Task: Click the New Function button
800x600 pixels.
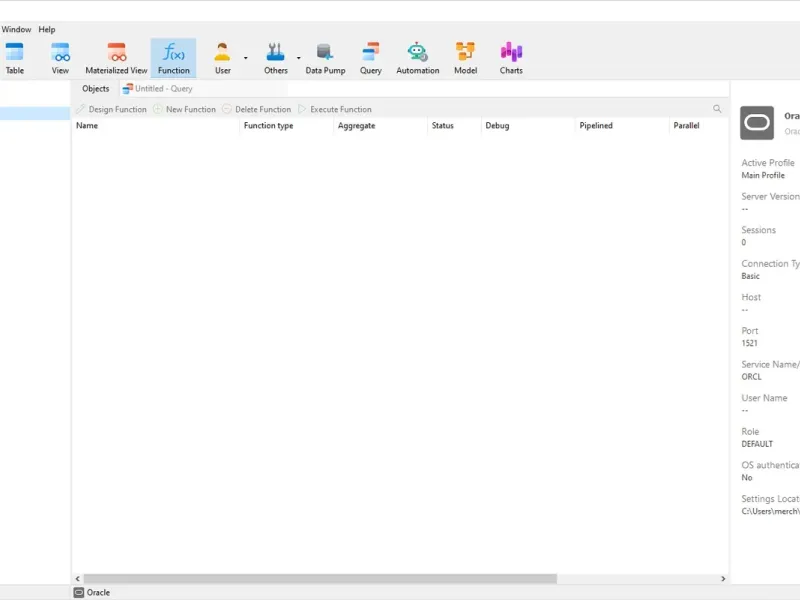Action: click(x=185, y=109)
